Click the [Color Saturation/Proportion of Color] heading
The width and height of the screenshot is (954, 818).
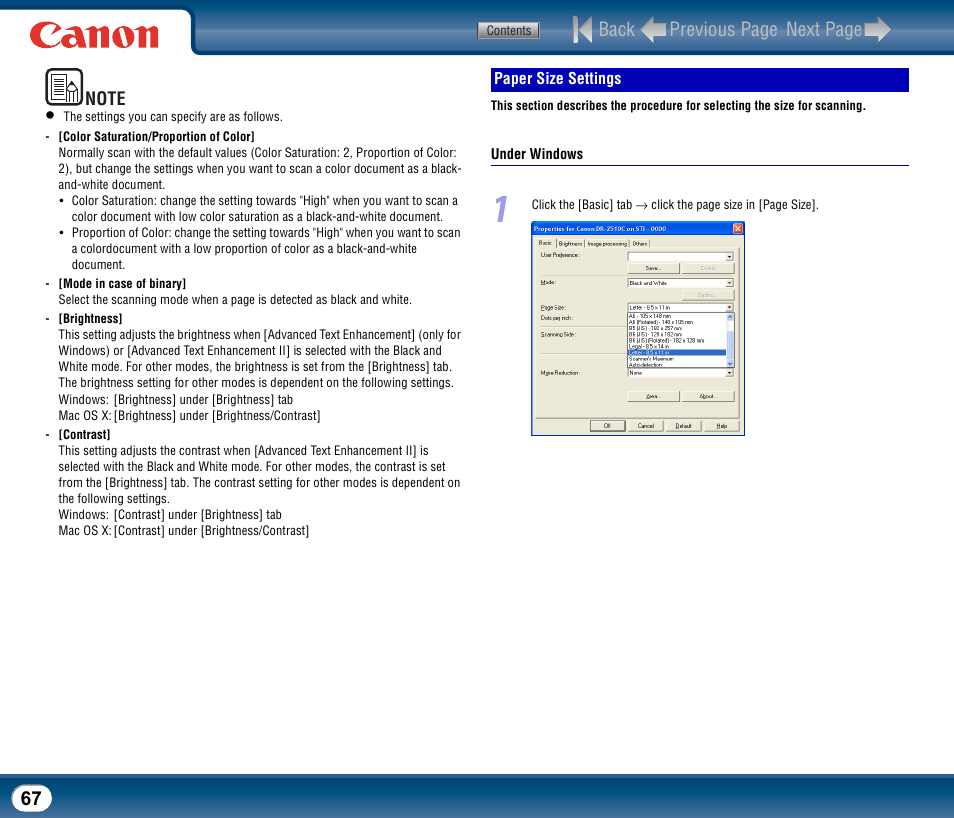point(156,136)
